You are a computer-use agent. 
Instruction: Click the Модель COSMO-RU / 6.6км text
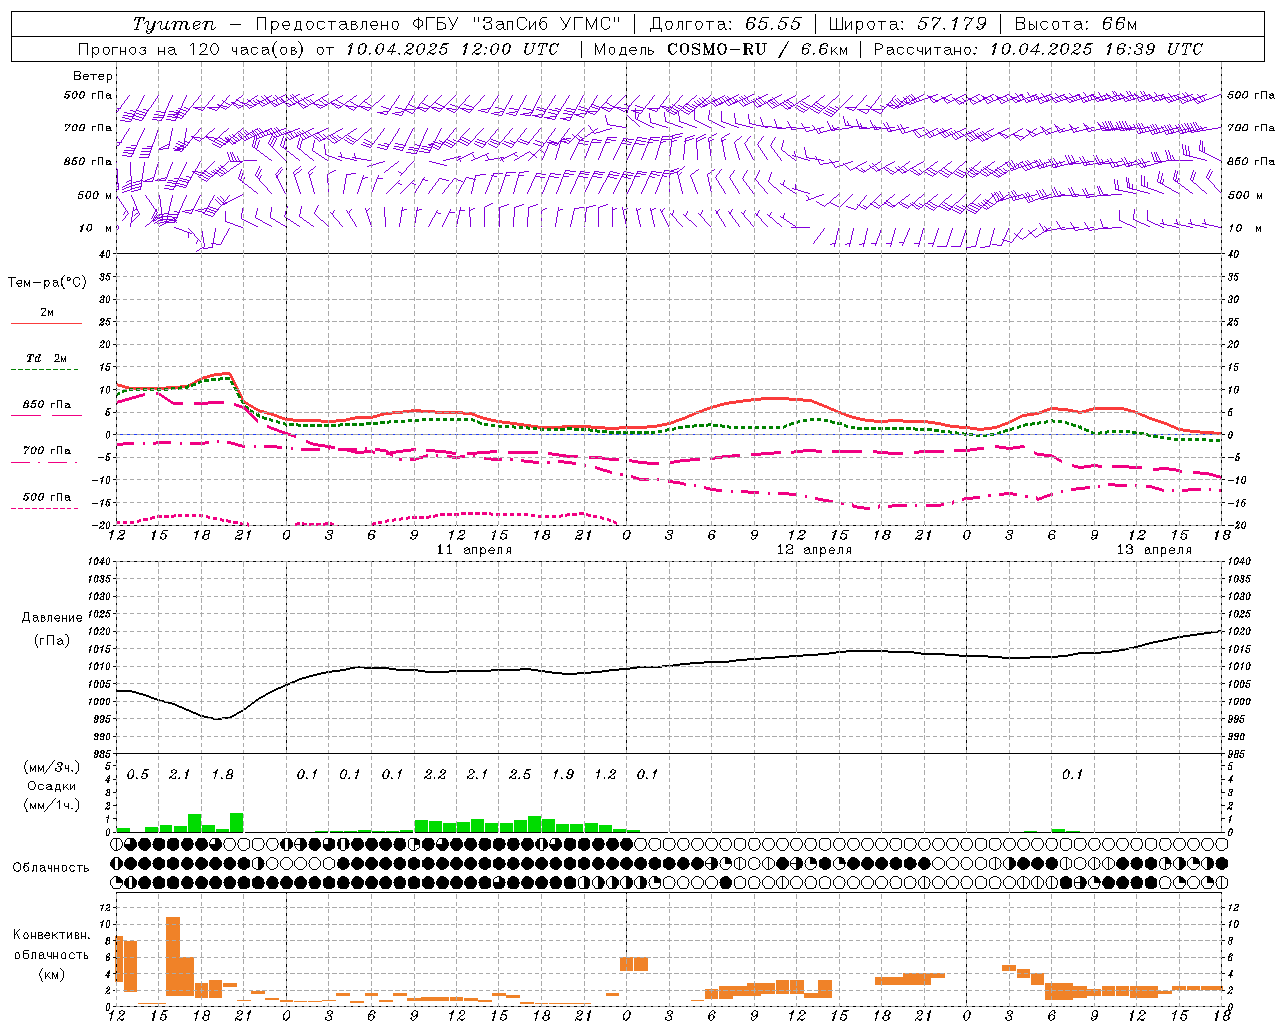point(721,49)
